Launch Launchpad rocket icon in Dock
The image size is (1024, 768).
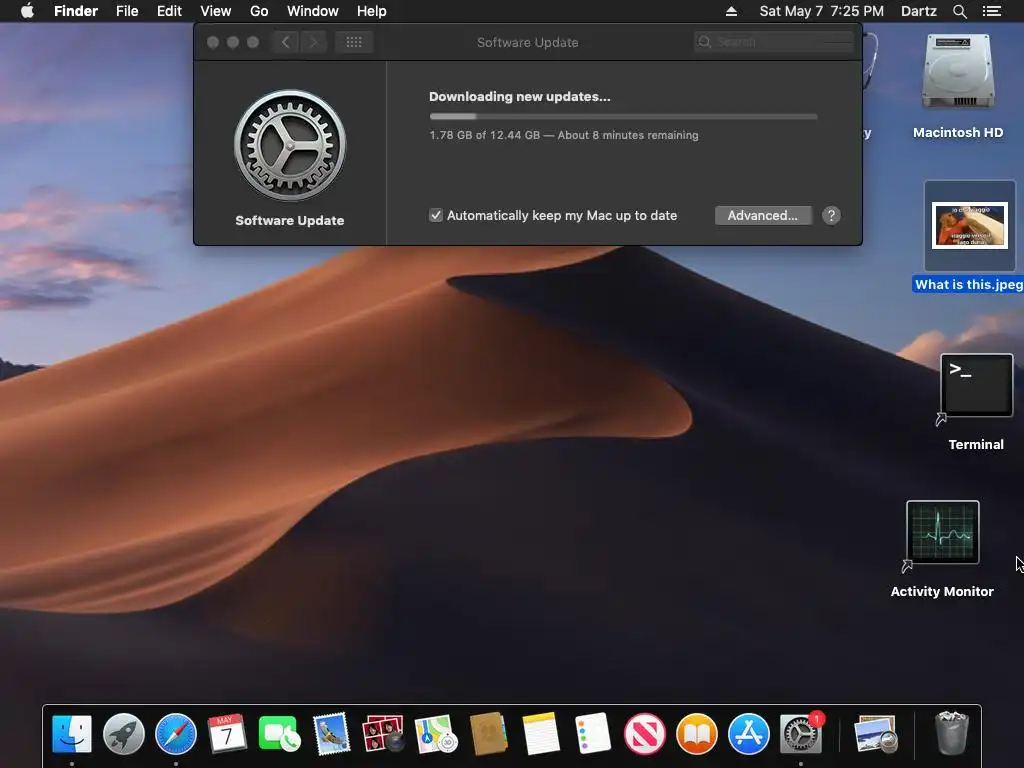[123, 734]
